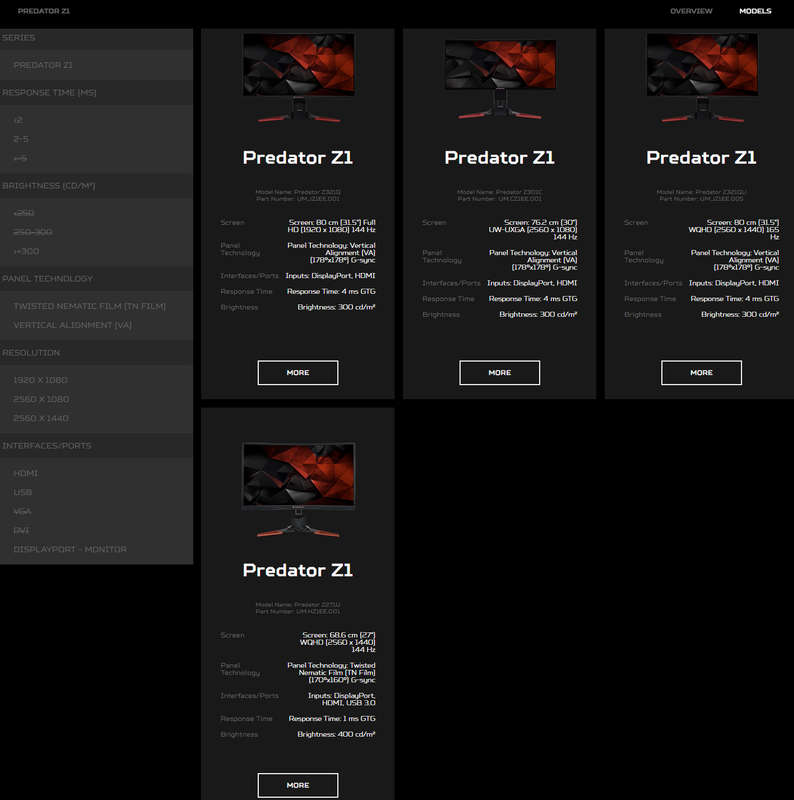Click the Full HD (1920 x 1080) 144 Hz spec
Image resolution: width=794 pixels, height=800 pixels.
point(332,226)
